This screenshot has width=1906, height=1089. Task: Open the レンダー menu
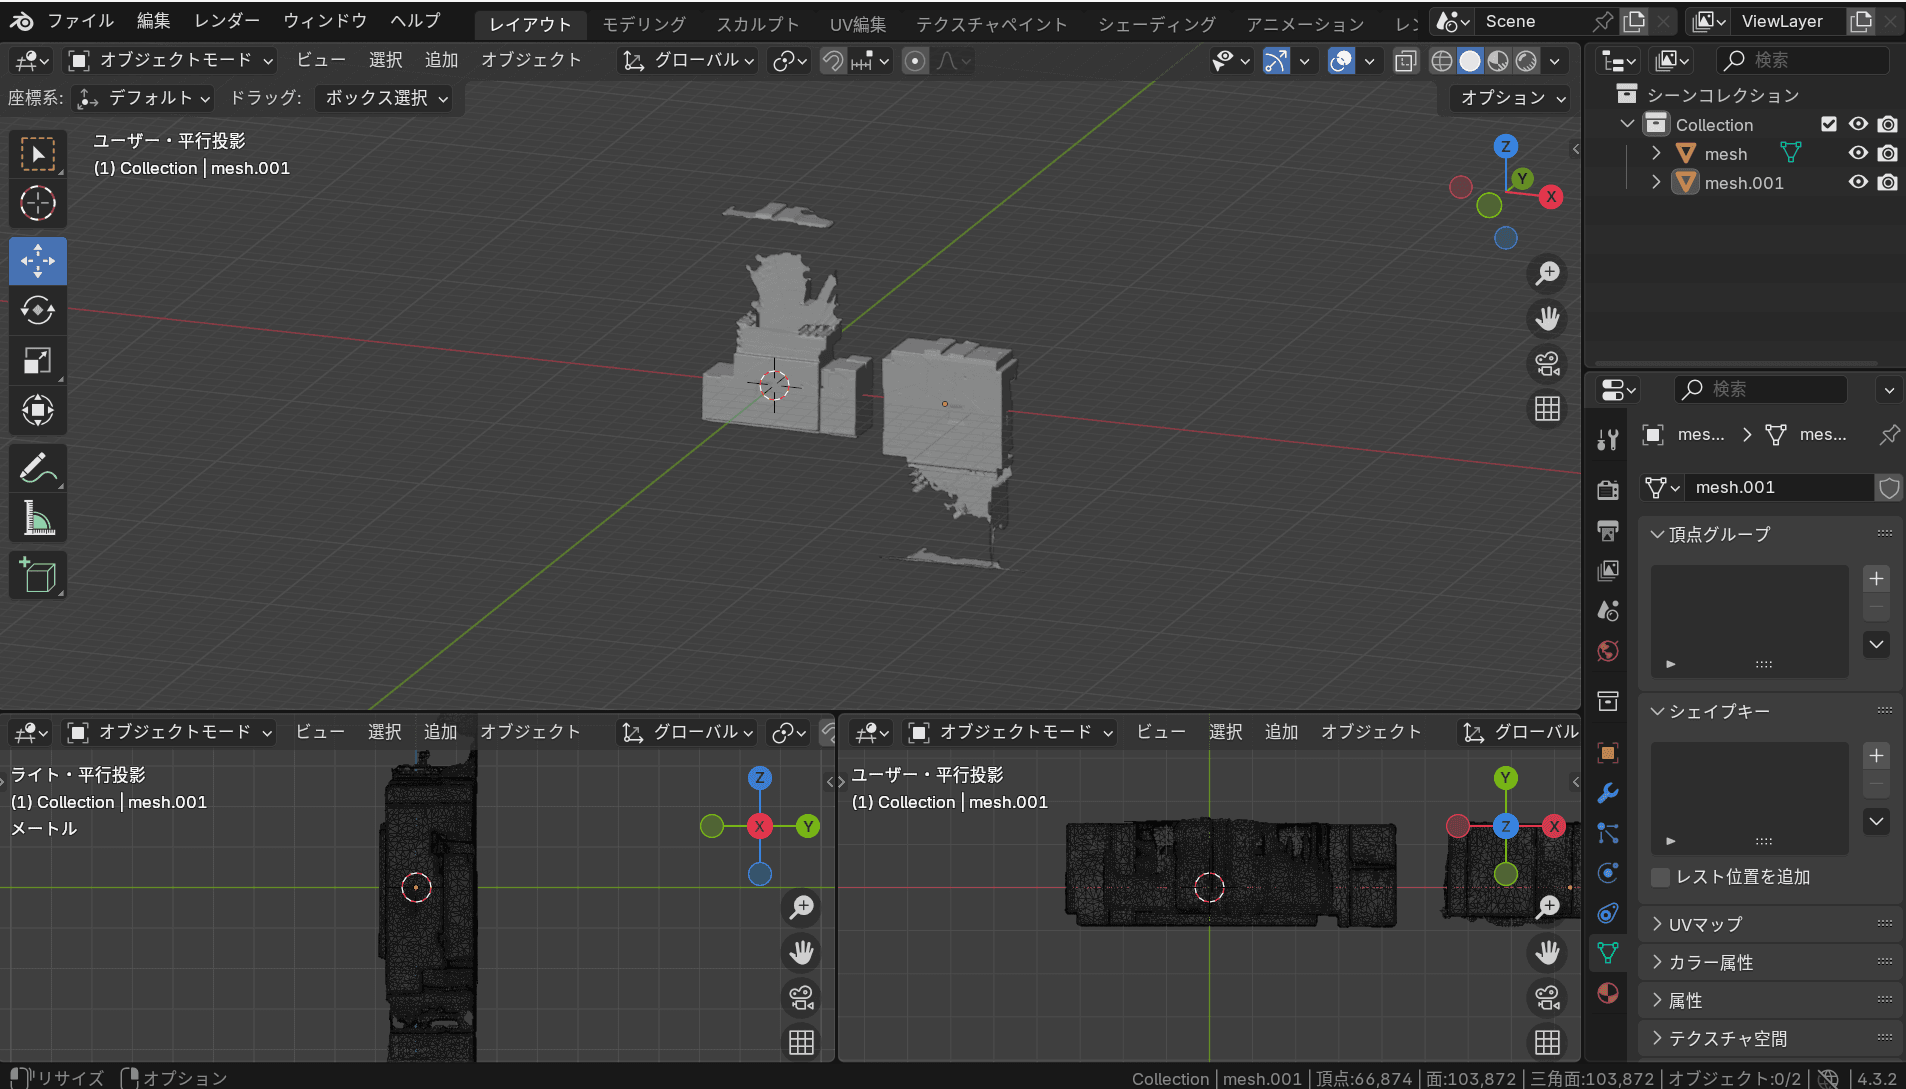[x=227, y=21]
